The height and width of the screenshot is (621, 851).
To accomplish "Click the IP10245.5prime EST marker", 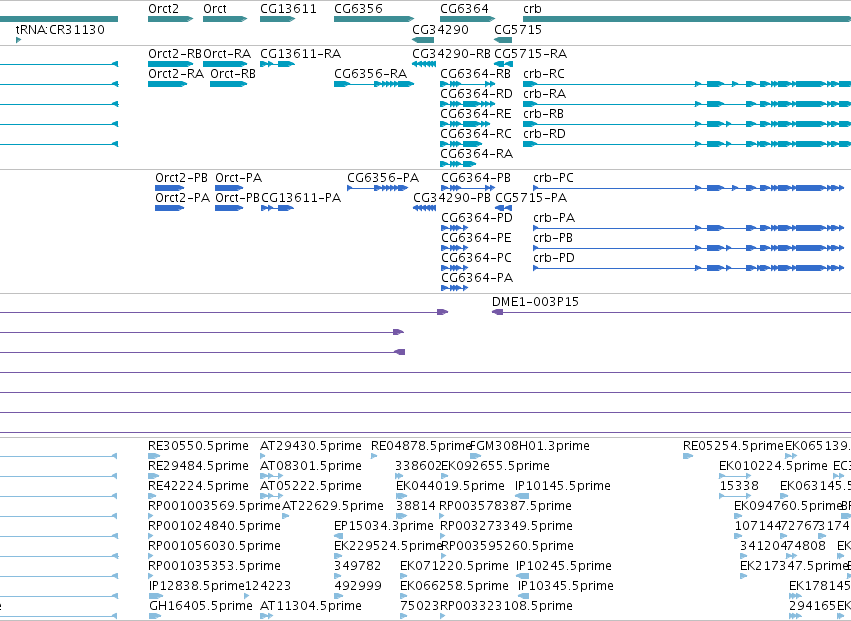I will [x=522, y=576].
